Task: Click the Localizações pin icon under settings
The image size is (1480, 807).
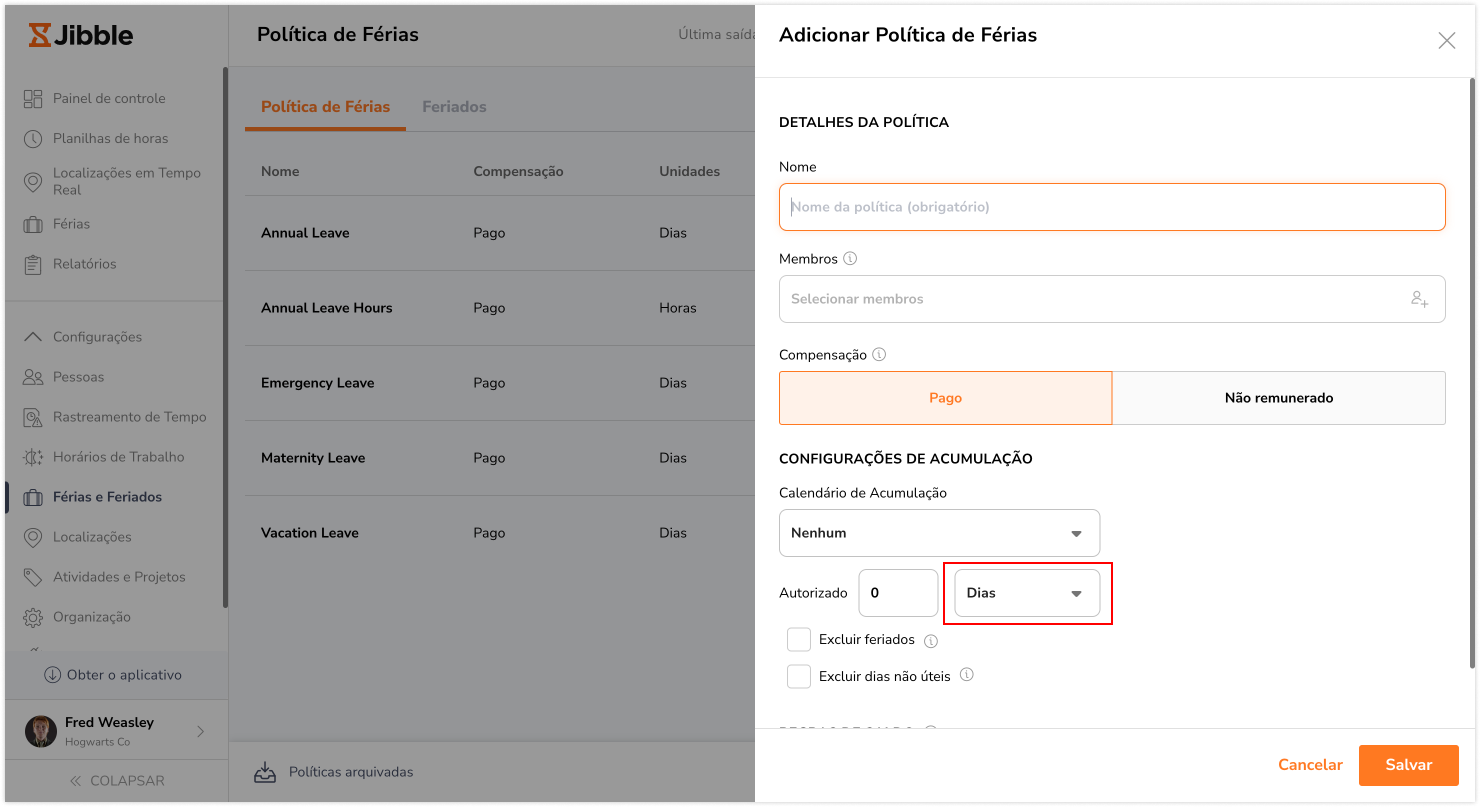Action: pos(33,537)
